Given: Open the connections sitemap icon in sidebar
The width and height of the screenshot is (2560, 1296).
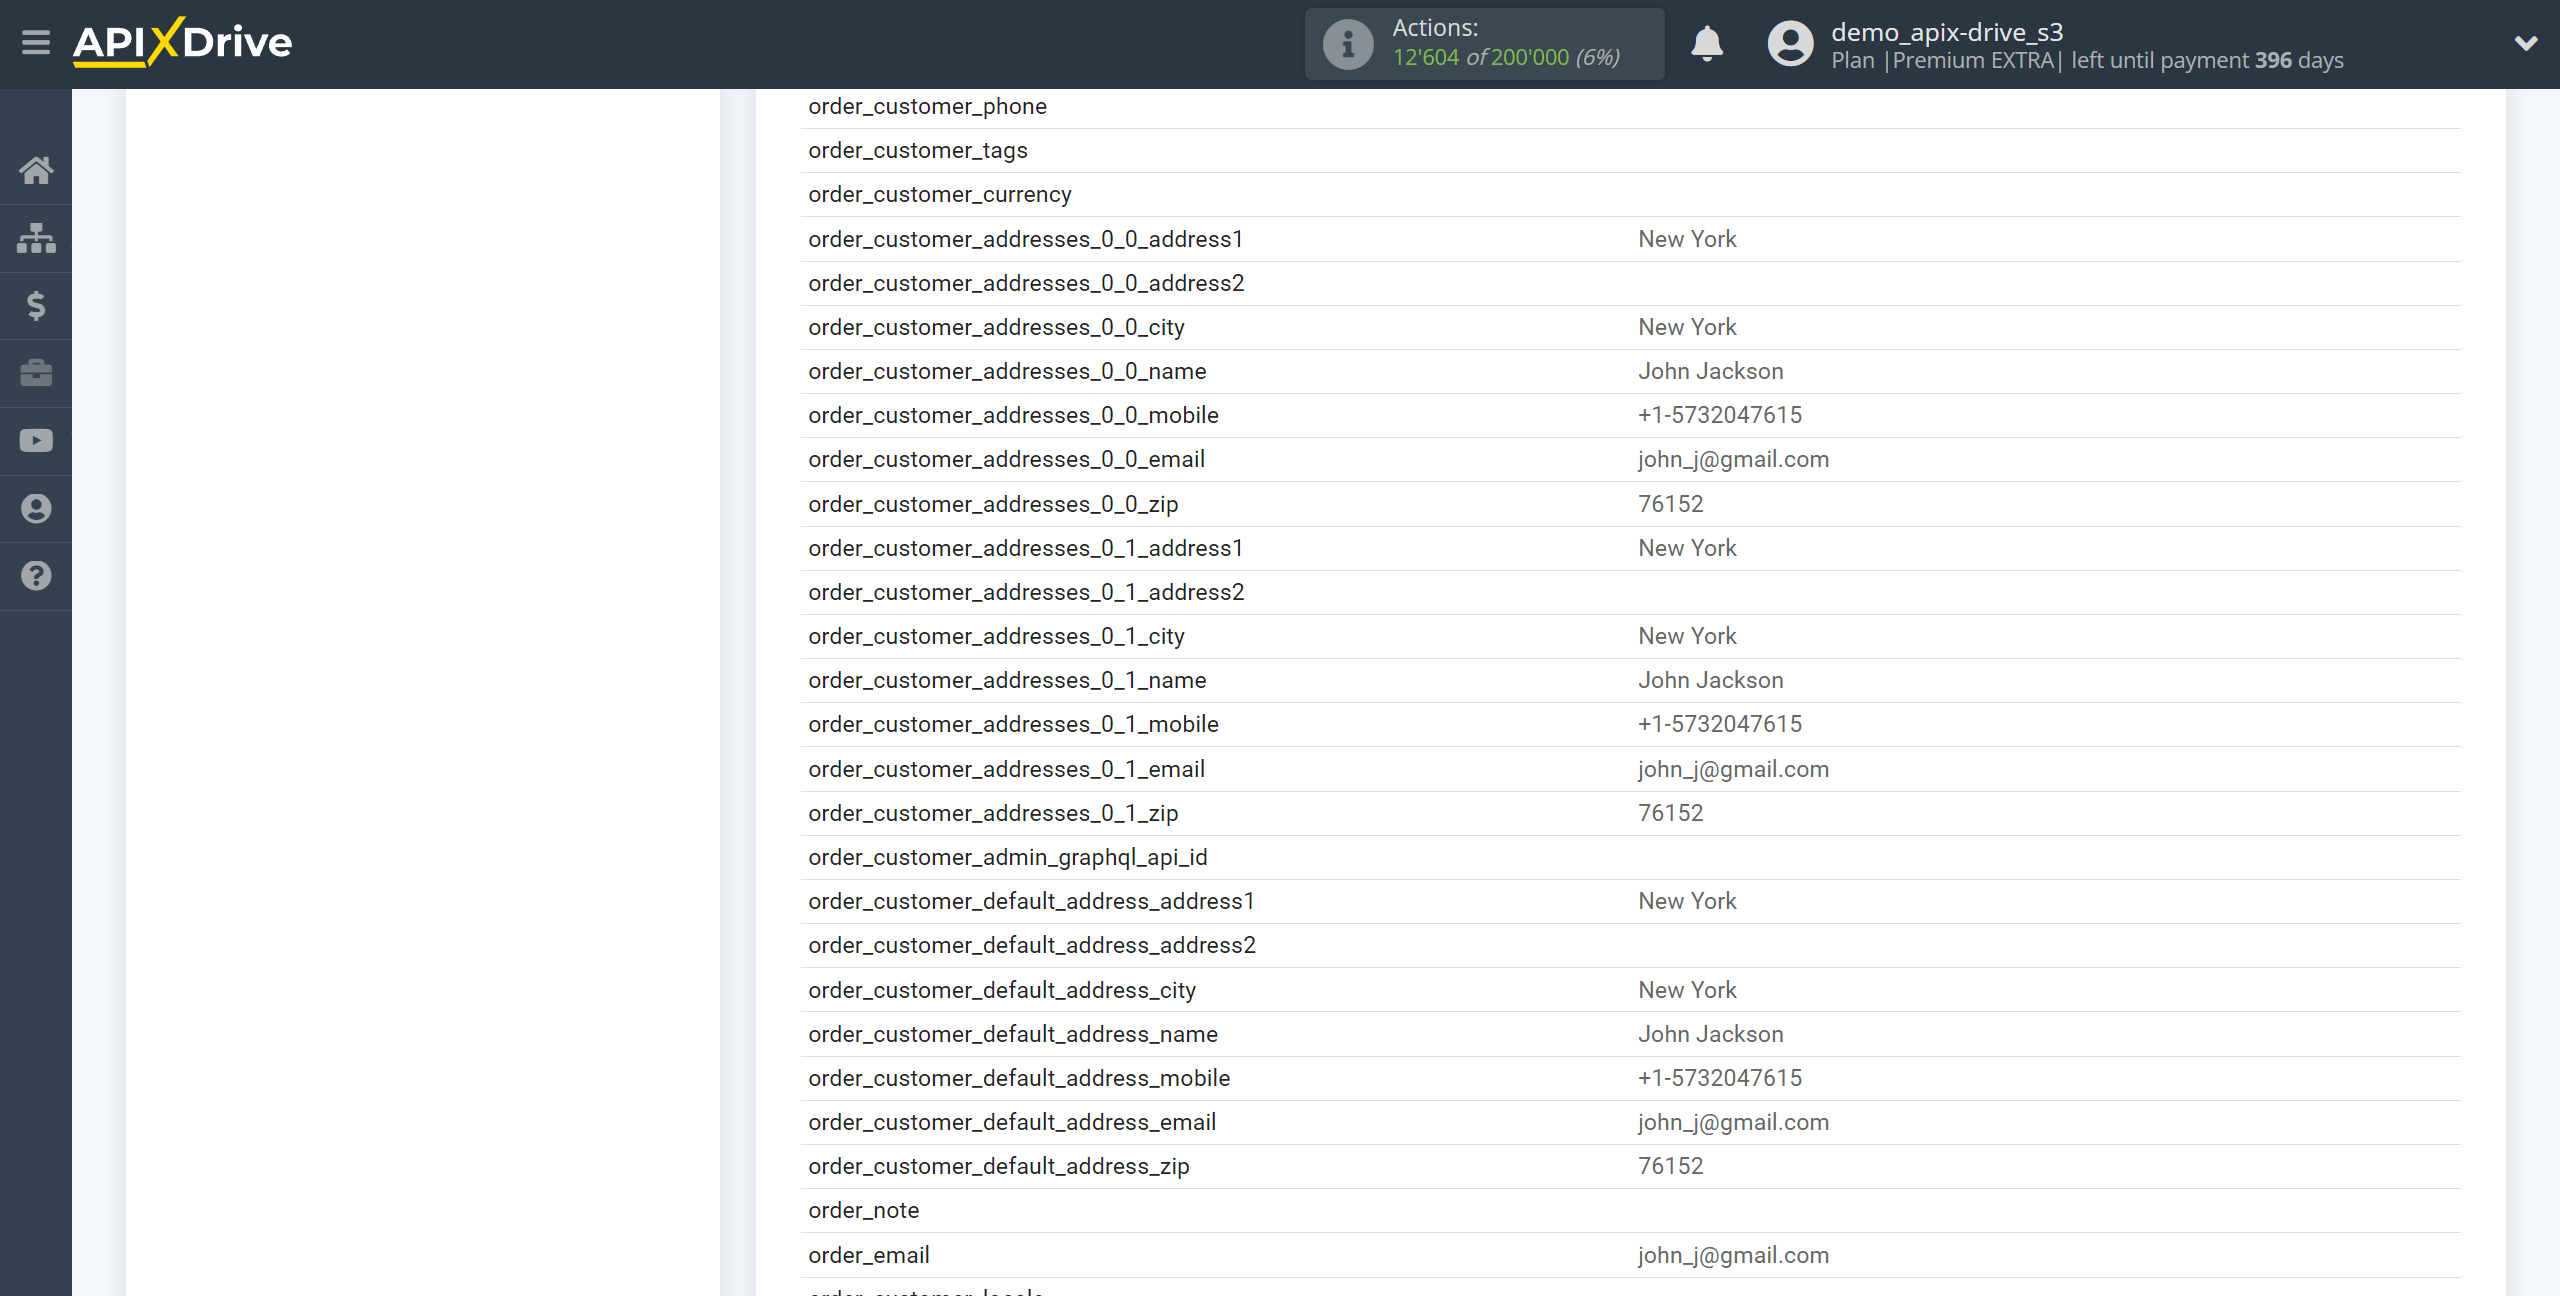Looking at the screenshot, I should tap(36, 238).
